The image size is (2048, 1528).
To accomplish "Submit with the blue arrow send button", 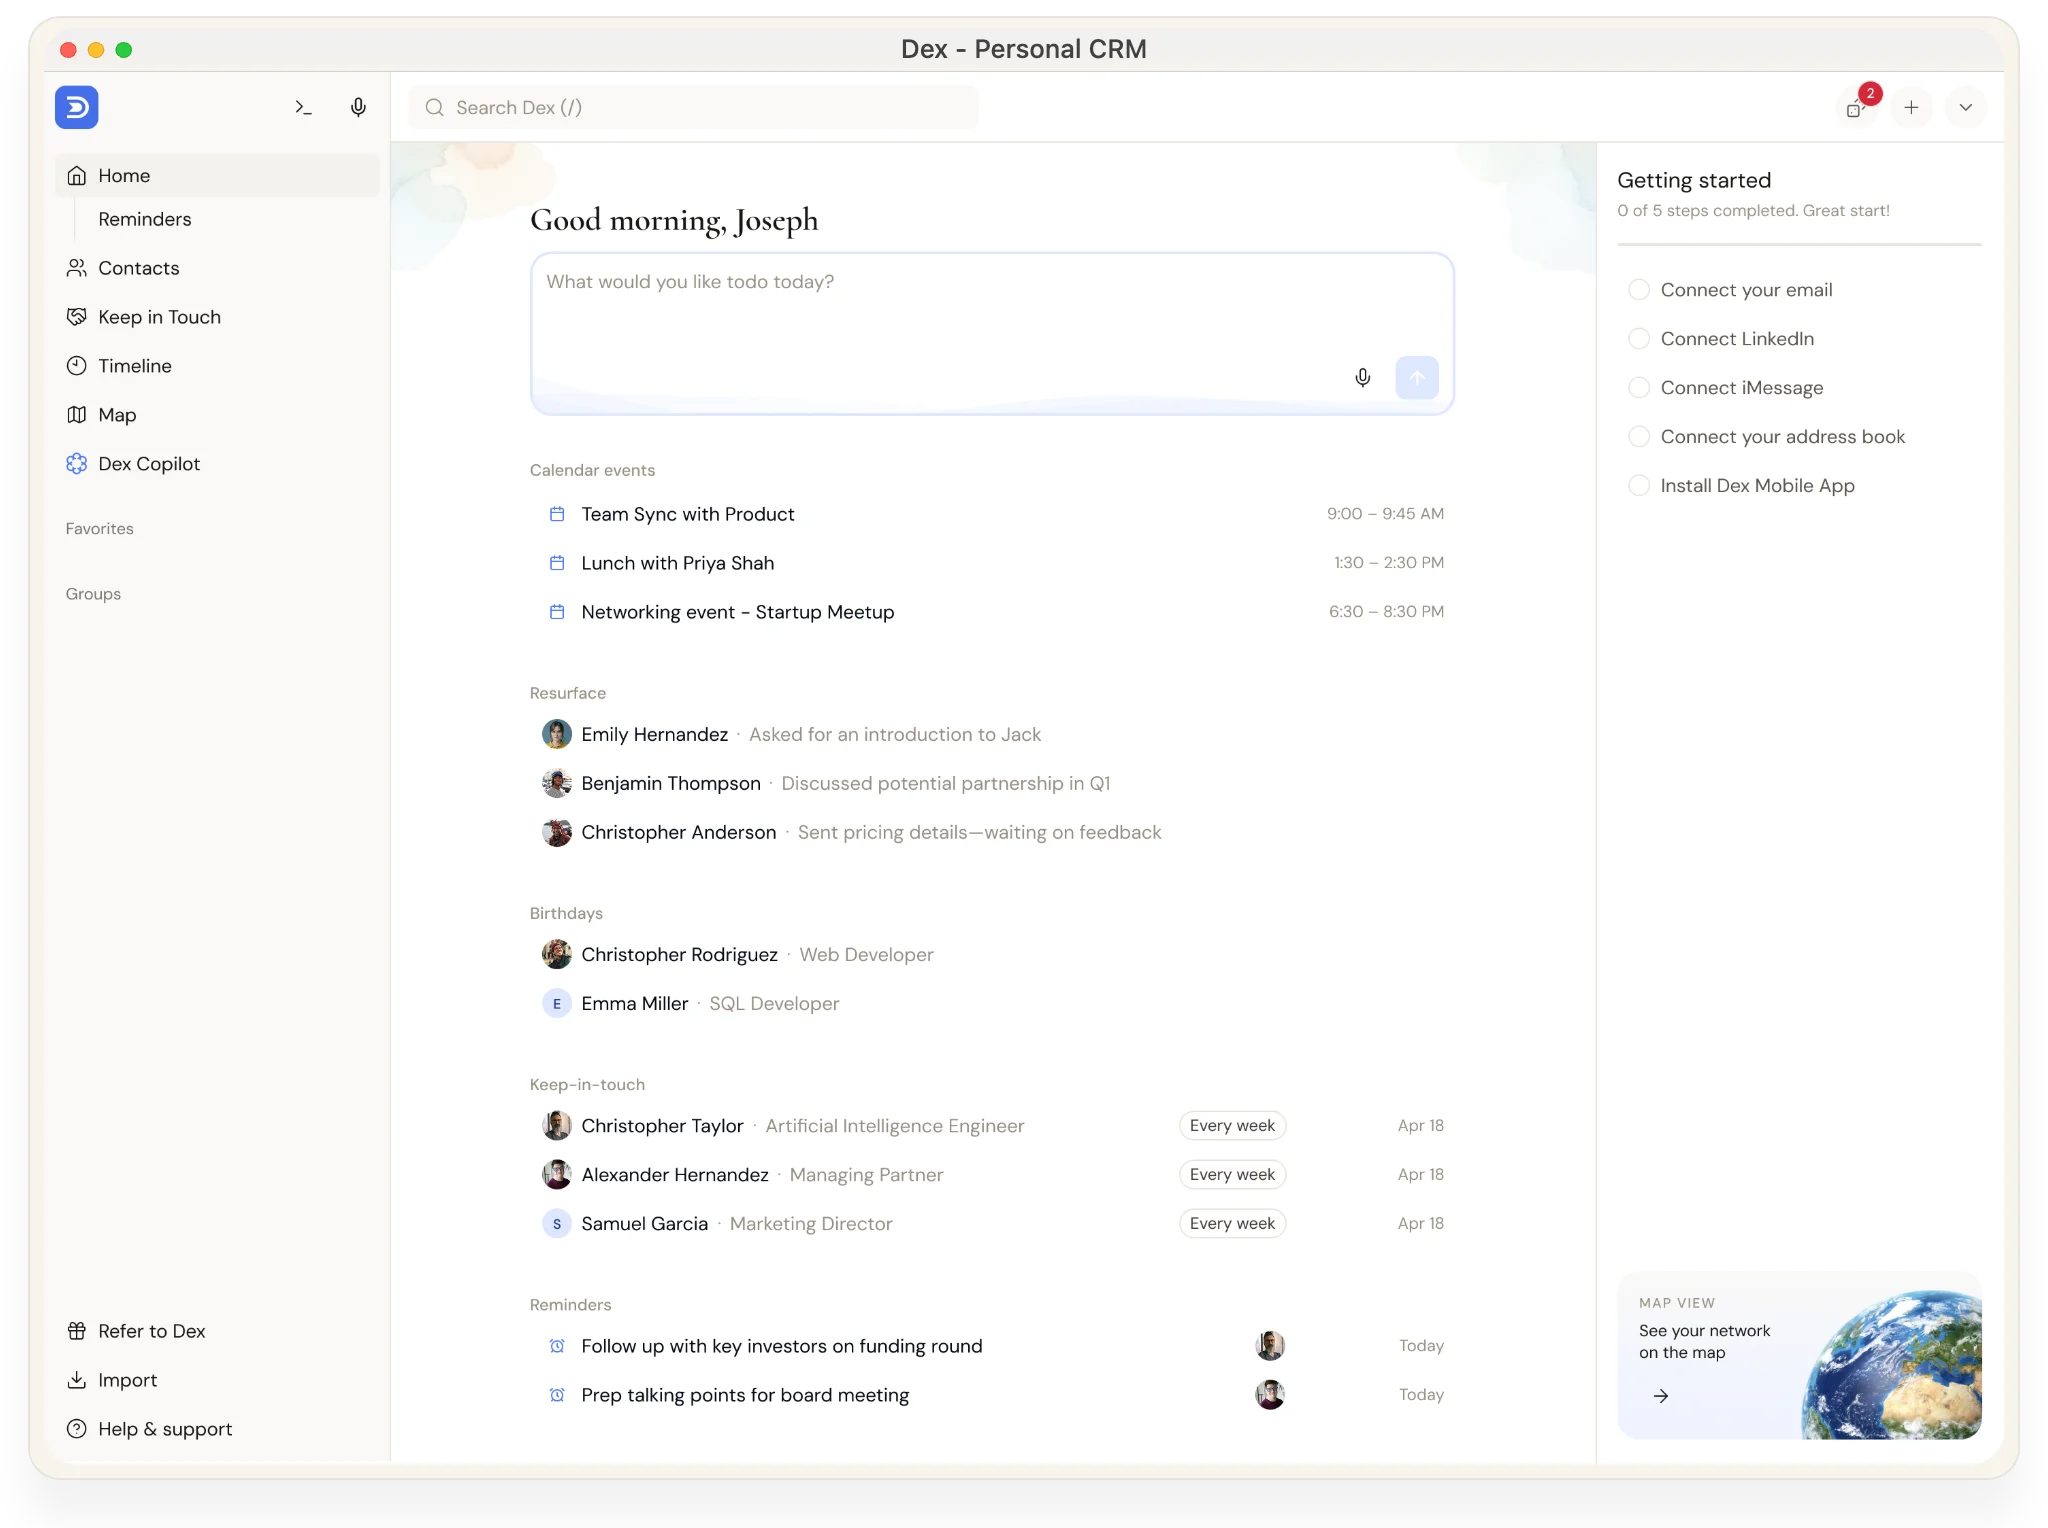I will (x=1416, y=378).
